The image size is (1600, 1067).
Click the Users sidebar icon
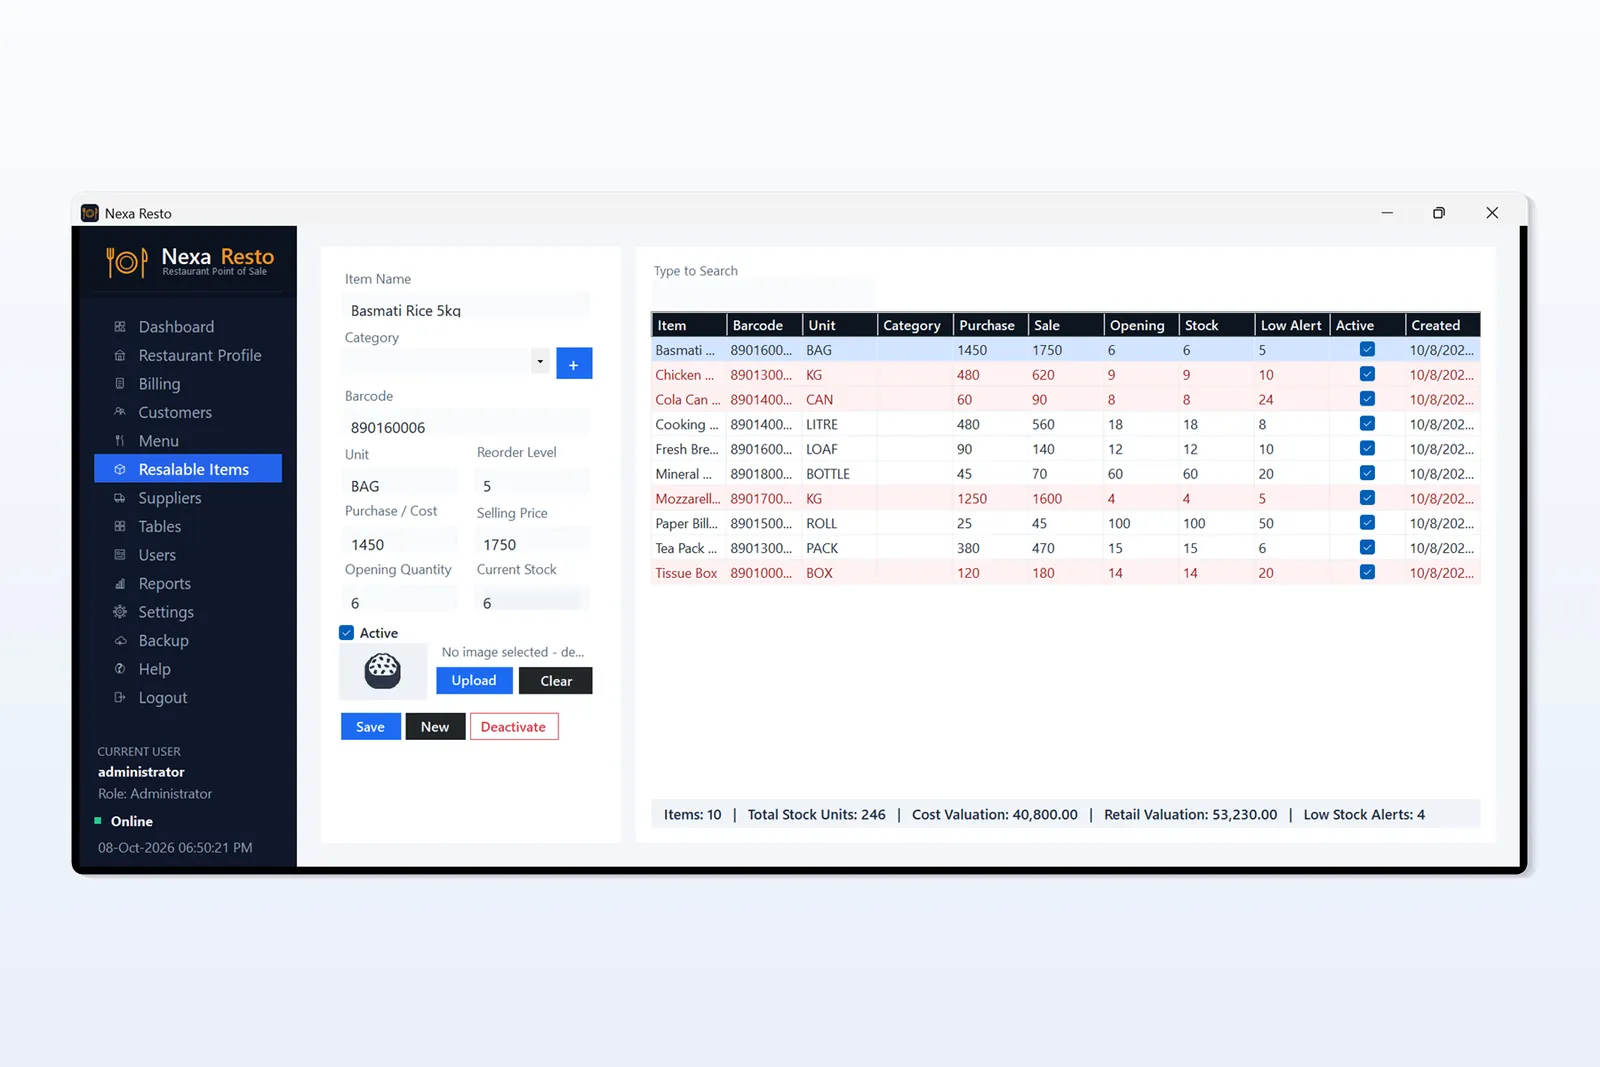(120, 555)
